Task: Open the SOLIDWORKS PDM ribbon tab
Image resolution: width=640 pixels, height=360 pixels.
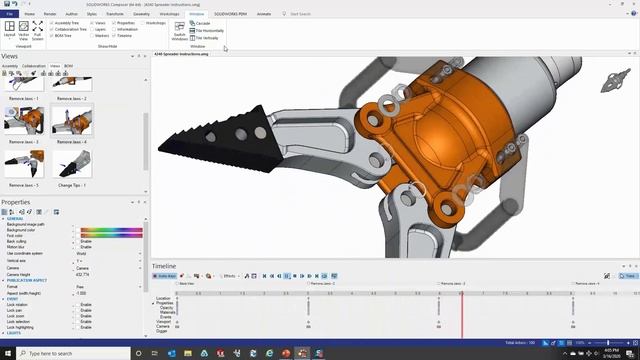Action: tap(231, 14)
